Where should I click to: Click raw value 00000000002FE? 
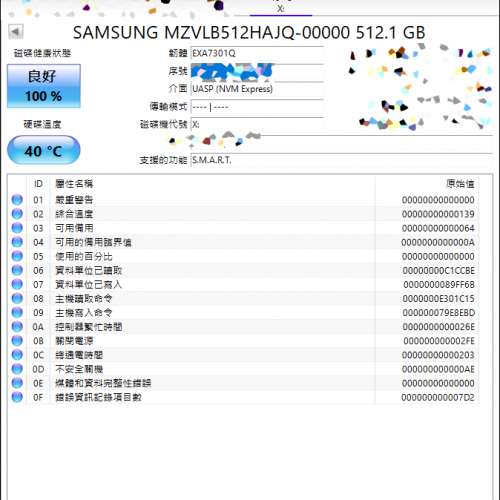click(x=439, y=341)
